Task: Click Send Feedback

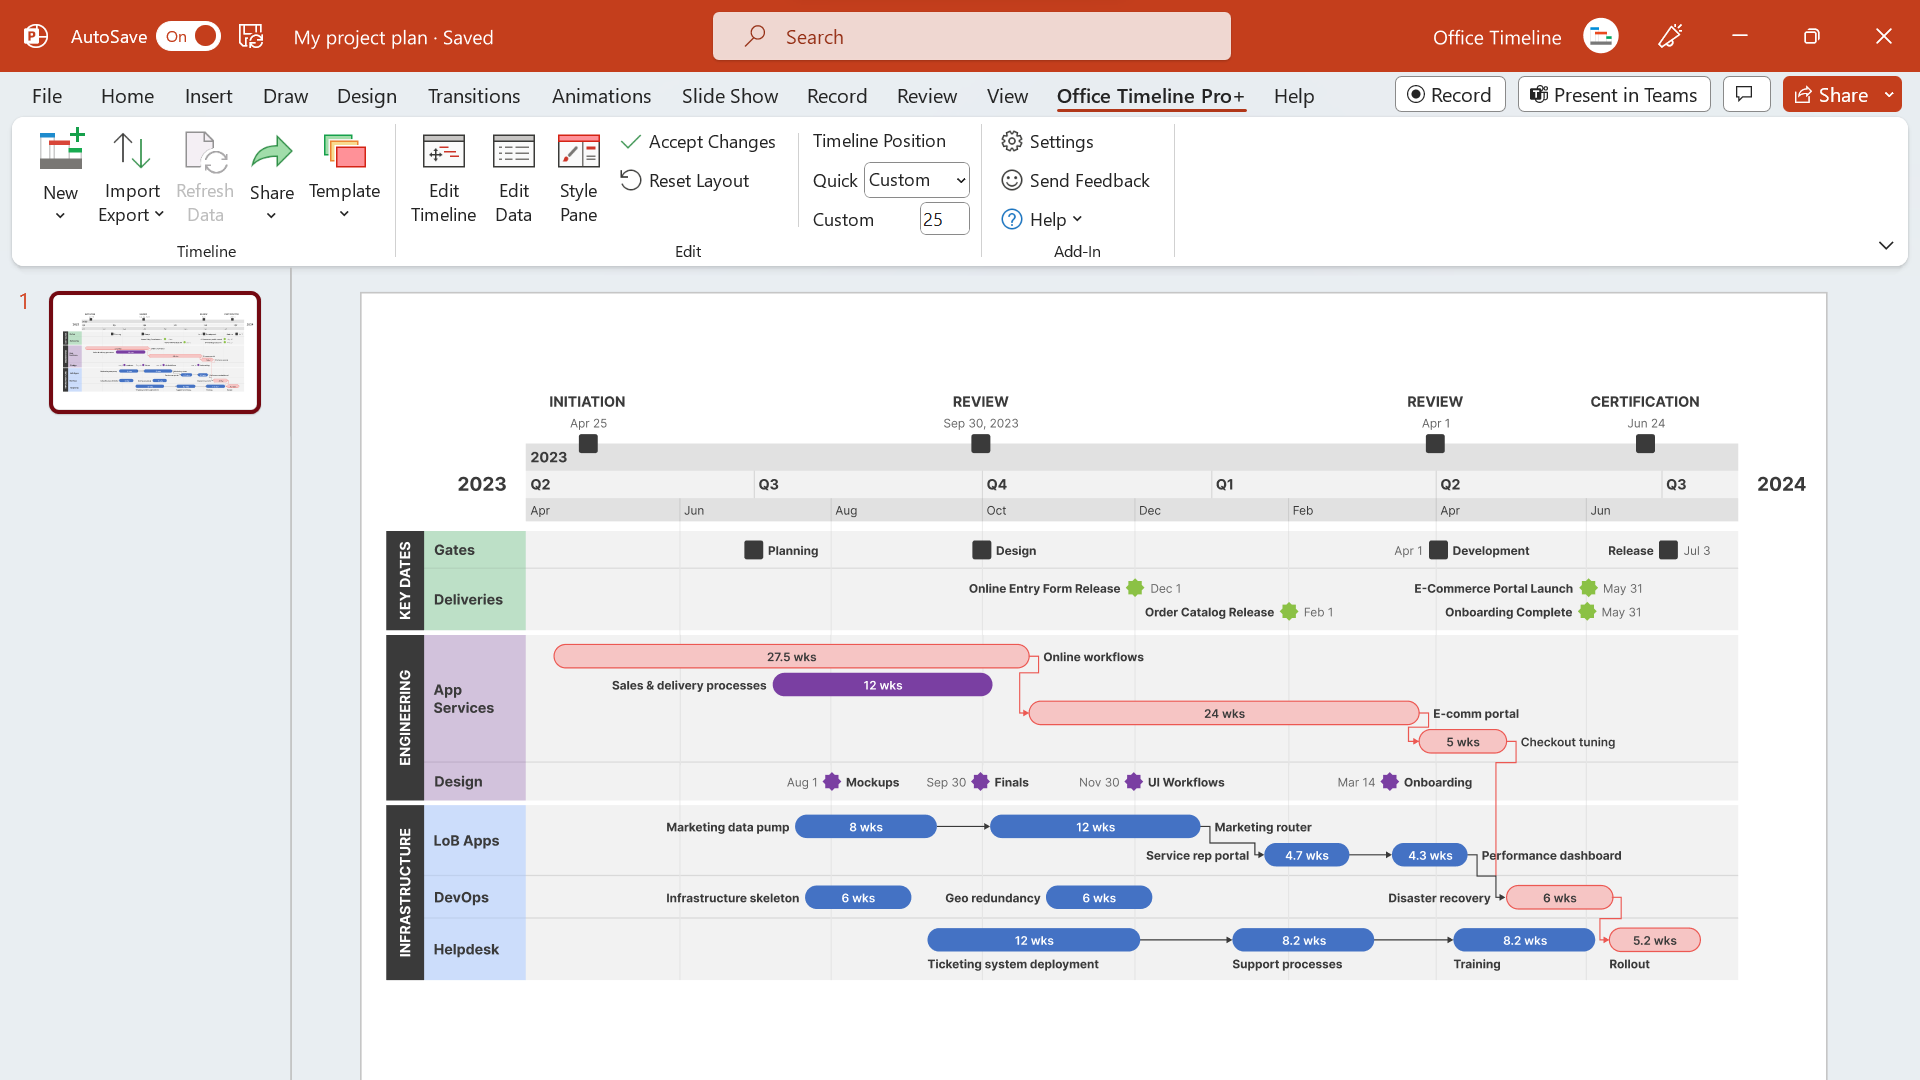Action: (1076, 180)
